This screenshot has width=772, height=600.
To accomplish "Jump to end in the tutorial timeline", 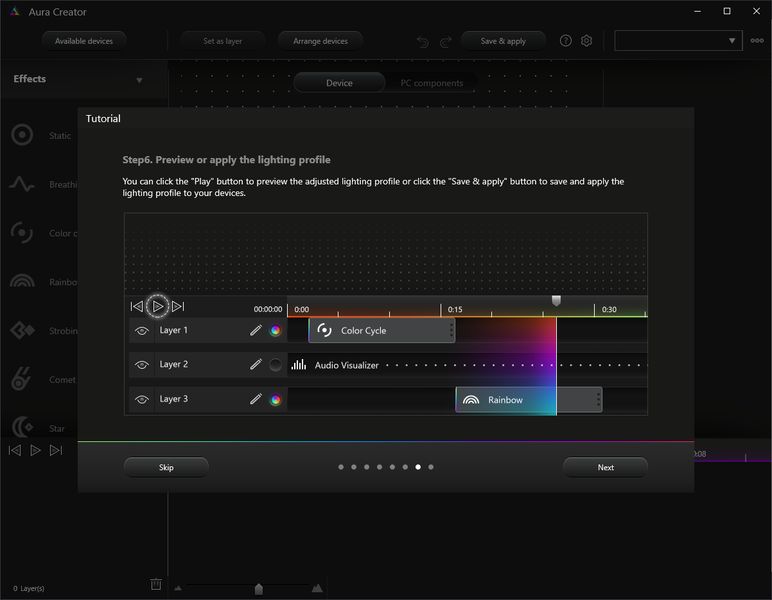I will coord(178,307).
